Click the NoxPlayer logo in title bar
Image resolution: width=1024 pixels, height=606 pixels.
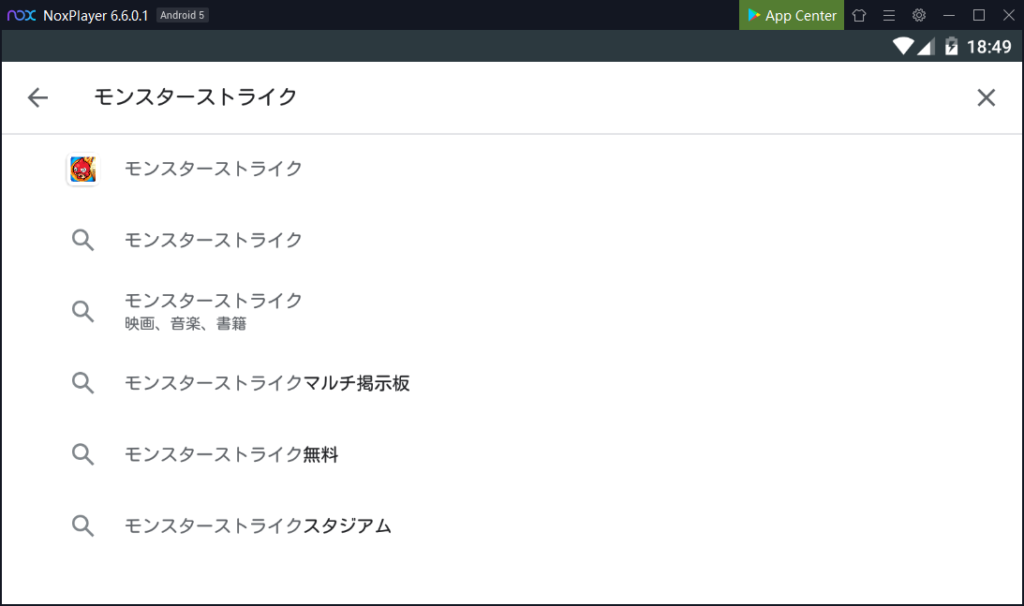coord(21,15)
